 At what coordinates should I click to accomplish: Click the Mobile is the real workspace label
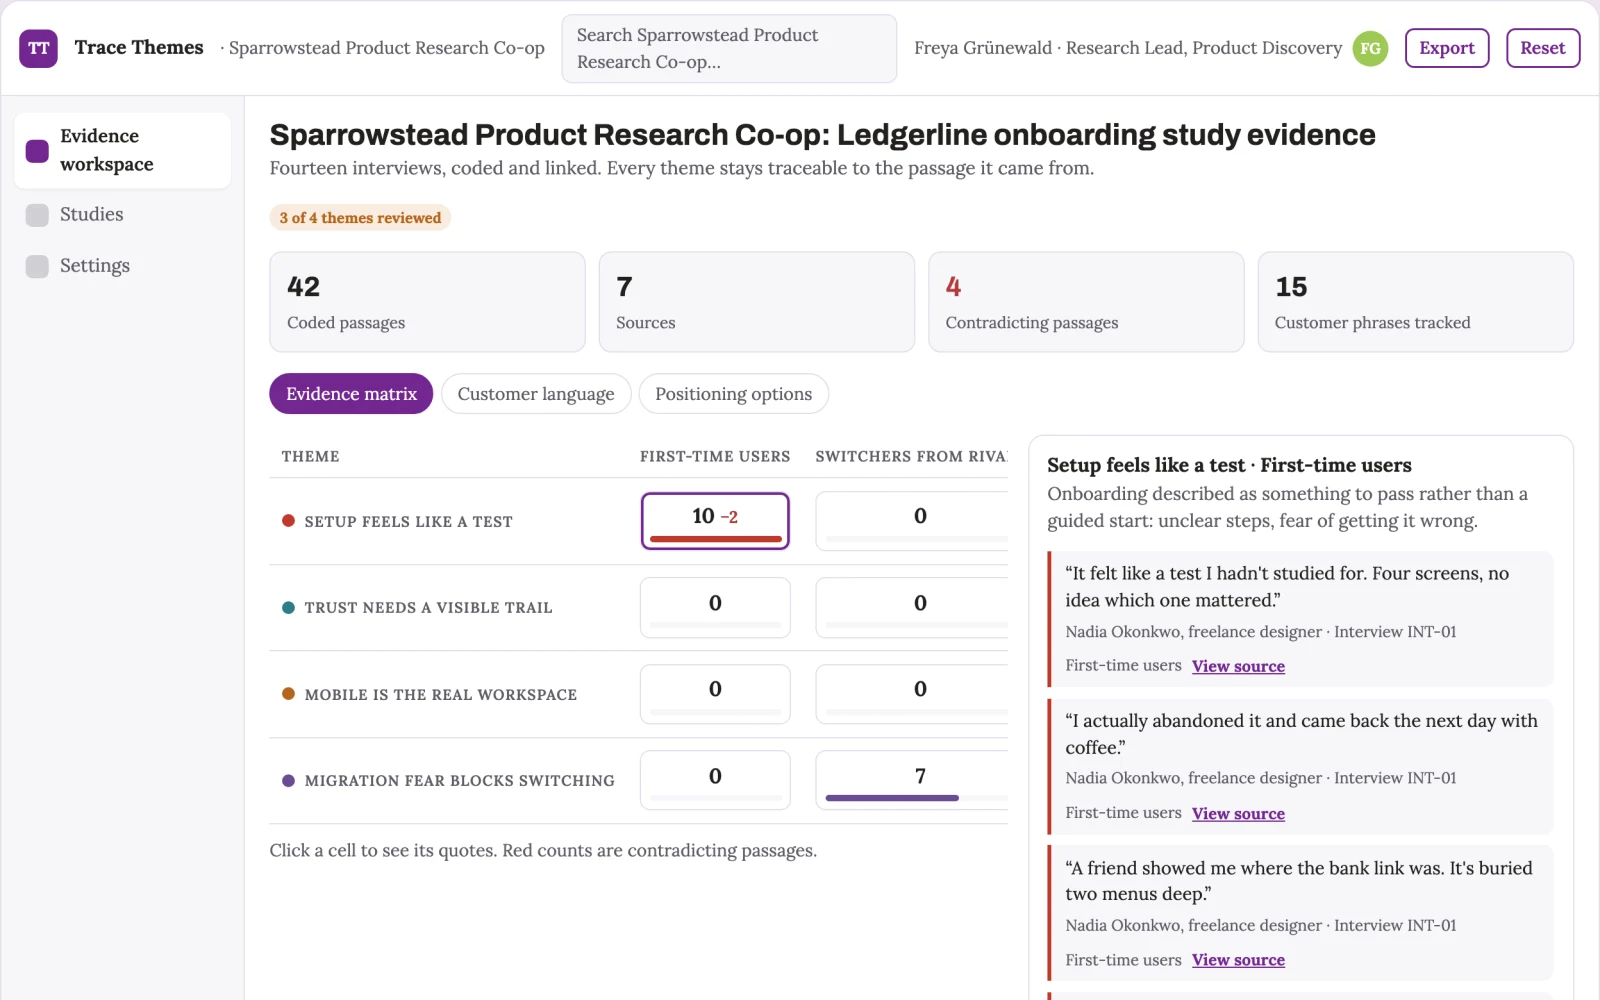tap(441, 694)
